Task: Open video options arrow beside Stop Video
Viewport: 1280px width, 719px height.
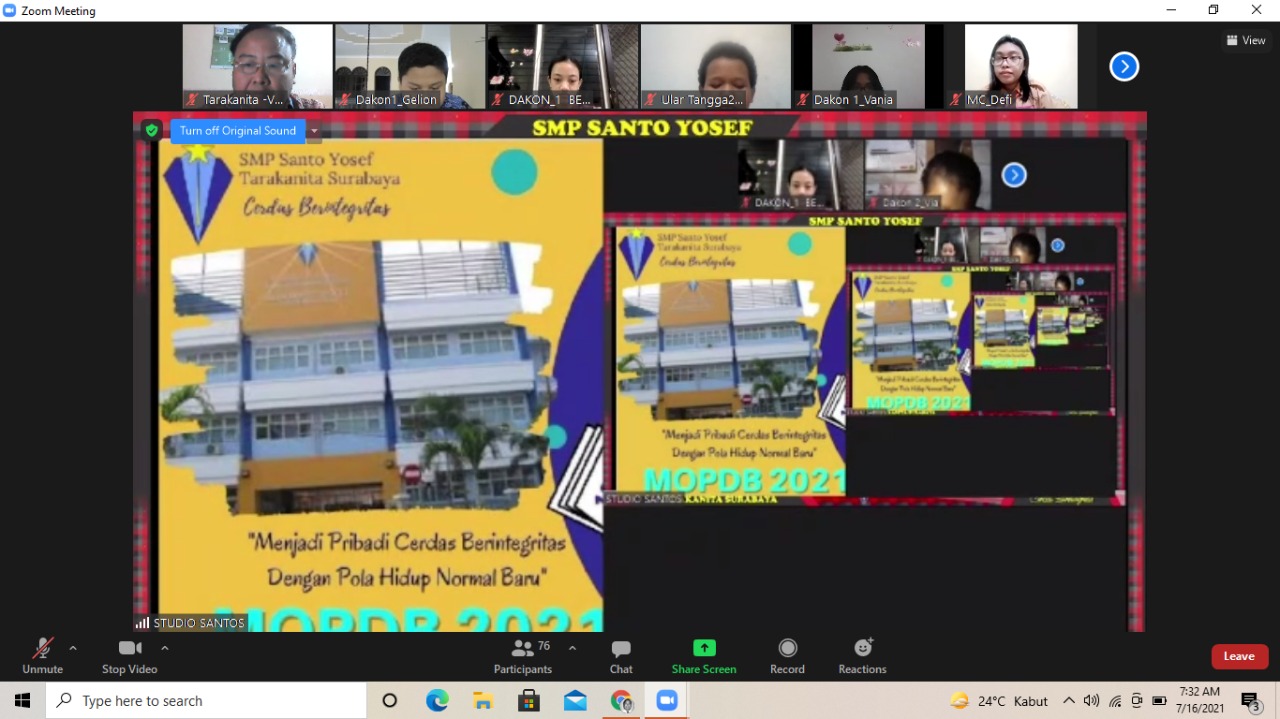Action: (x=165, y=648)
